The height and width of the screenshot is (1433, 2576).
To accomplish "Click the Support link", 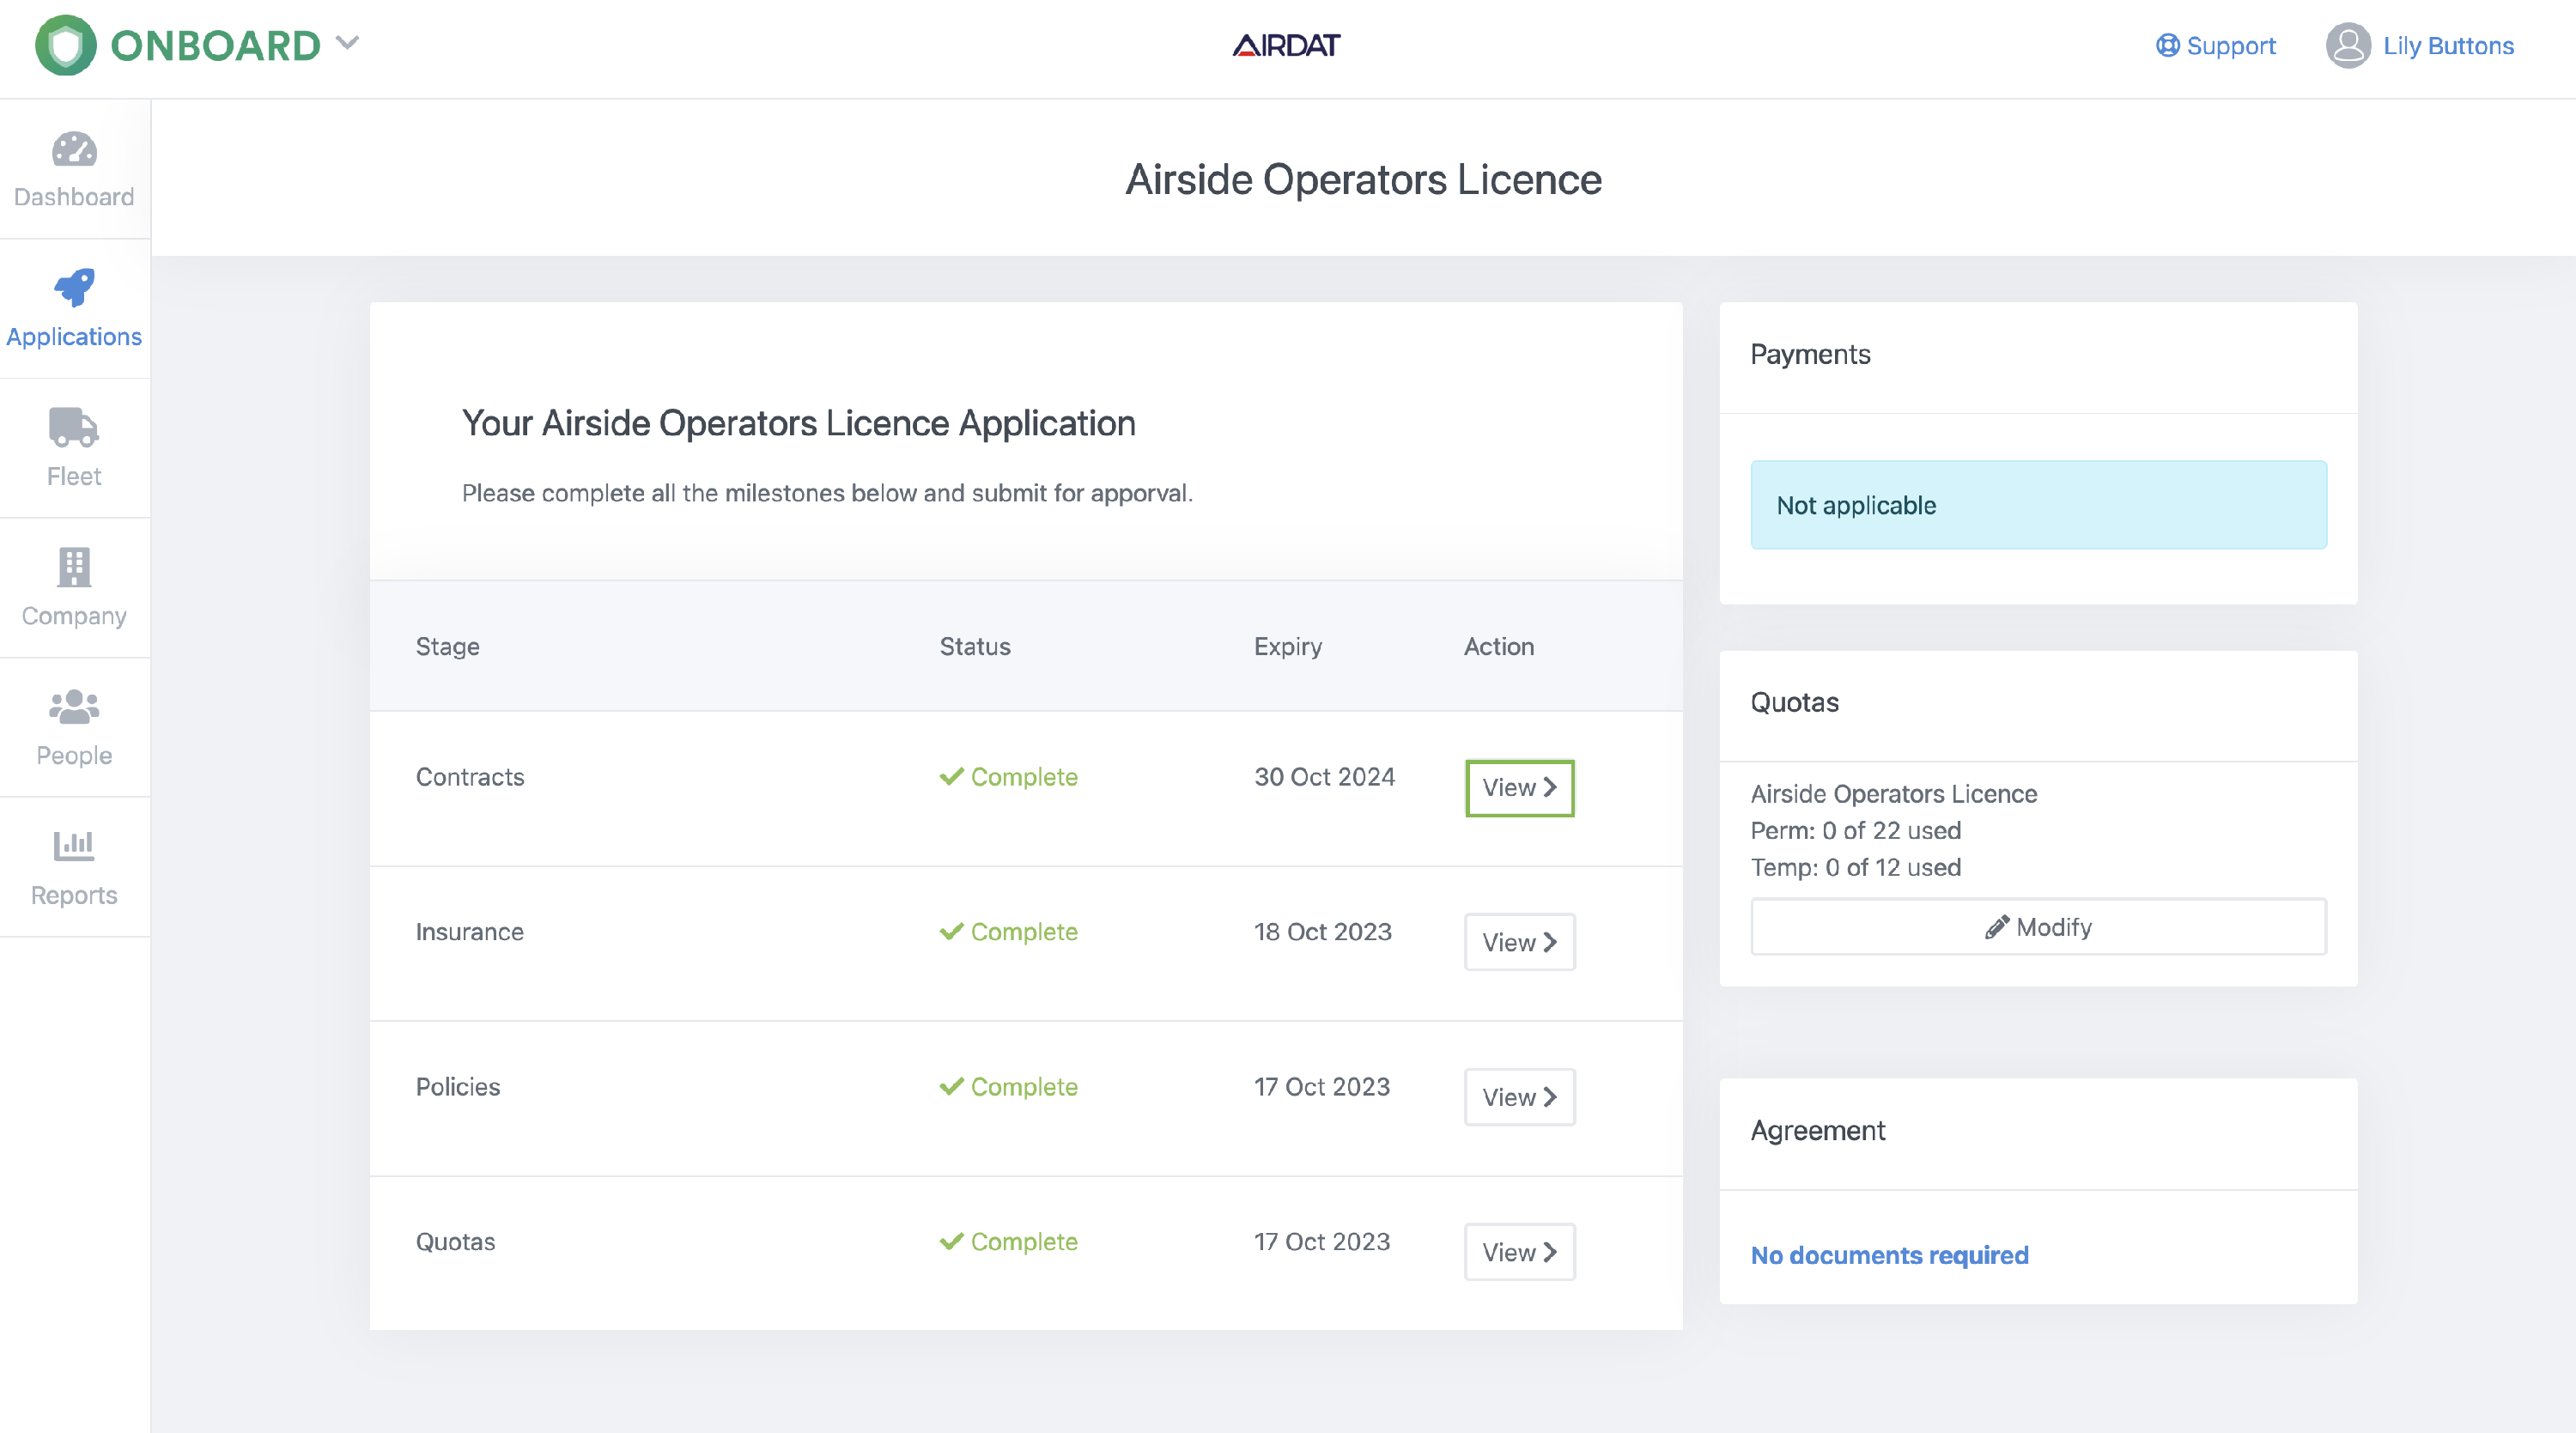I will 2230,45.
